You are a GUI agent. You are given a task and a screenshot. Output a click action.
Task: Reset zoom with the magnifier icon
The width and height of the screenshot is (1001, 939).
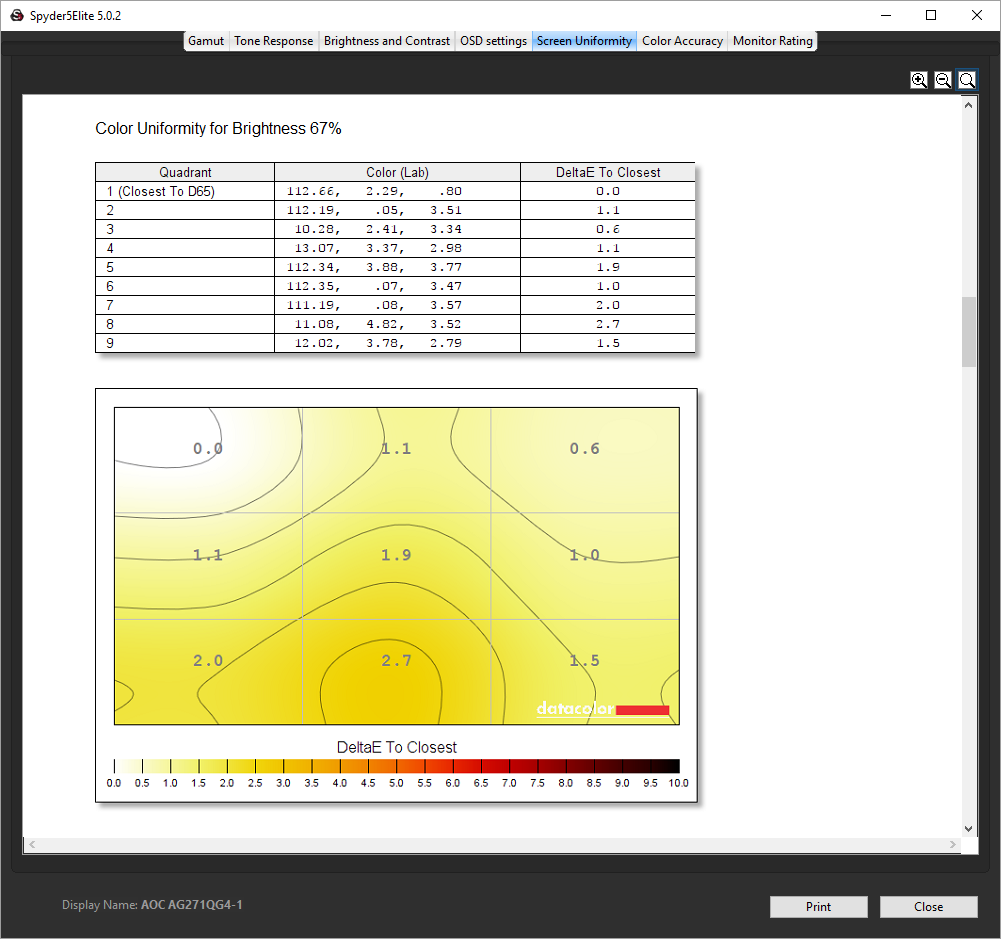pyautogui.click(x=967, y=80)
